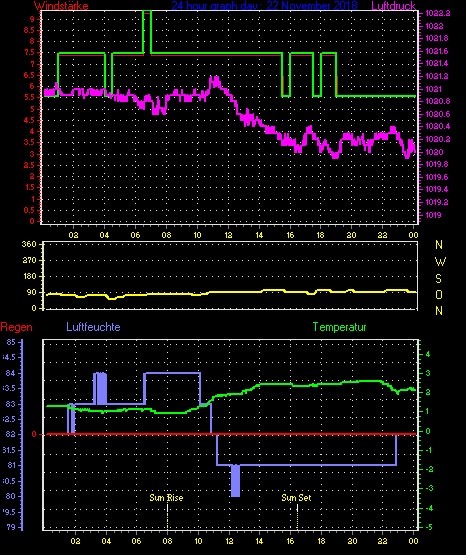Image resolution: width=466 pixels, height=555 pixels.
Task: Click pressure axis value 1021.6
Action: [x=437, y=51]
